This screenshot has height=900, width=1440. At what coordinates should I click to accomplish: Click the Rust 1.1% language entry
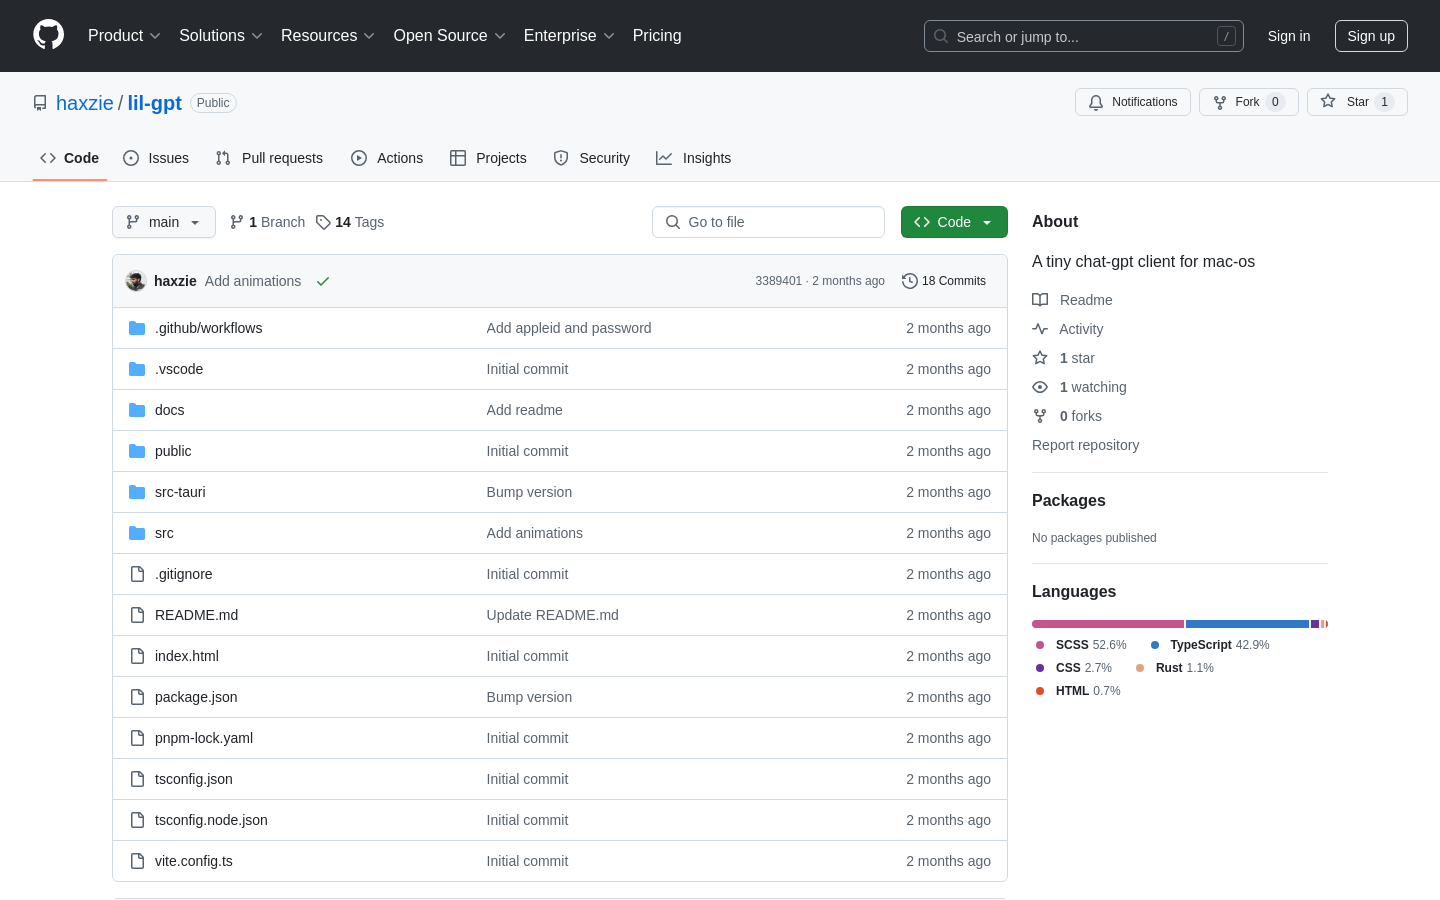1175,668
